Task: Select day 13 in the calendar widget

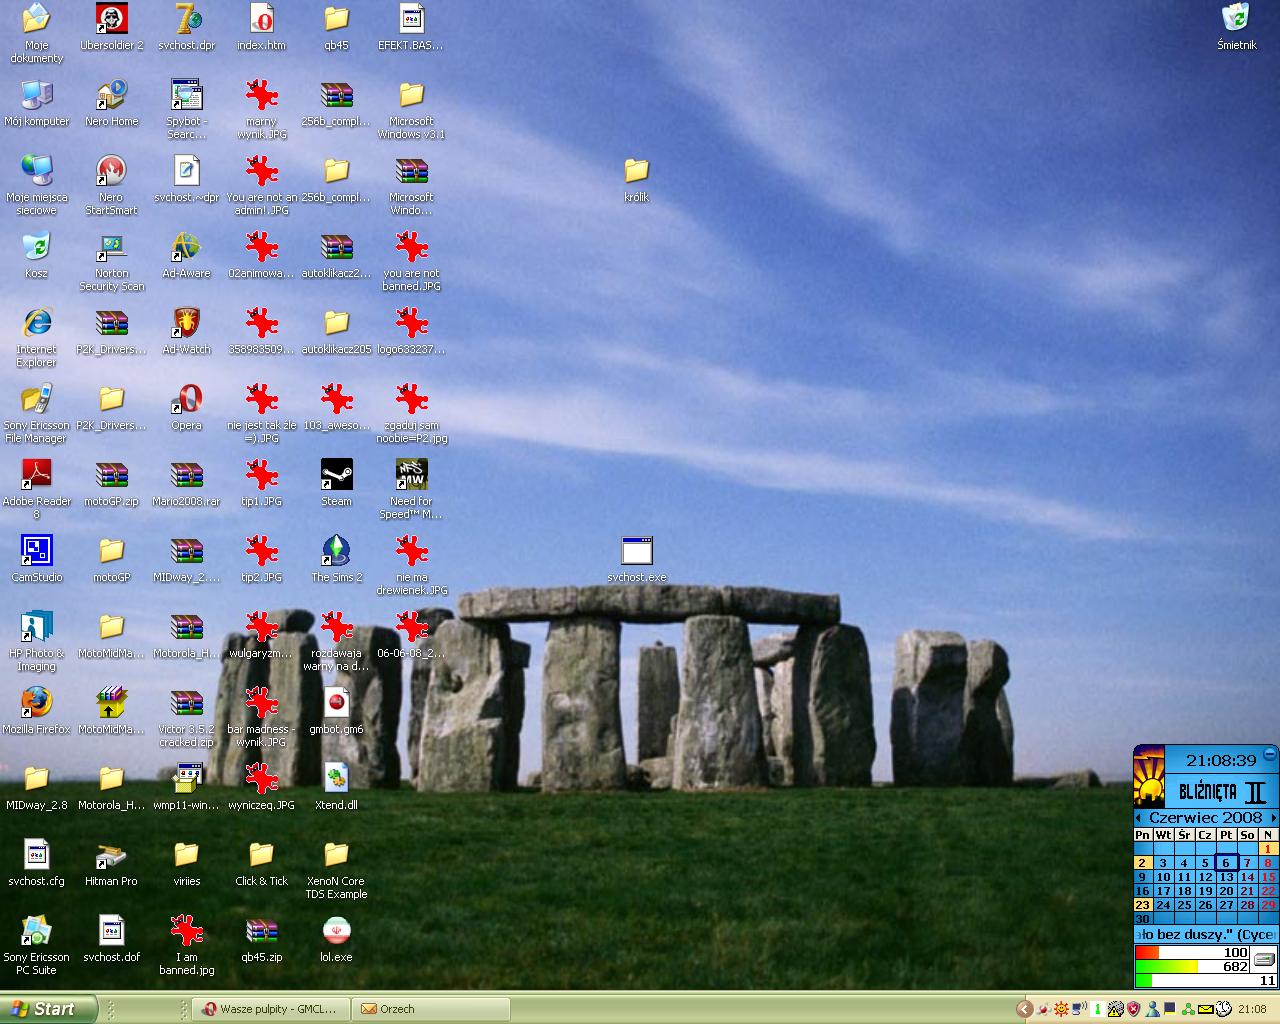Action: click(x=1226, y=877)
